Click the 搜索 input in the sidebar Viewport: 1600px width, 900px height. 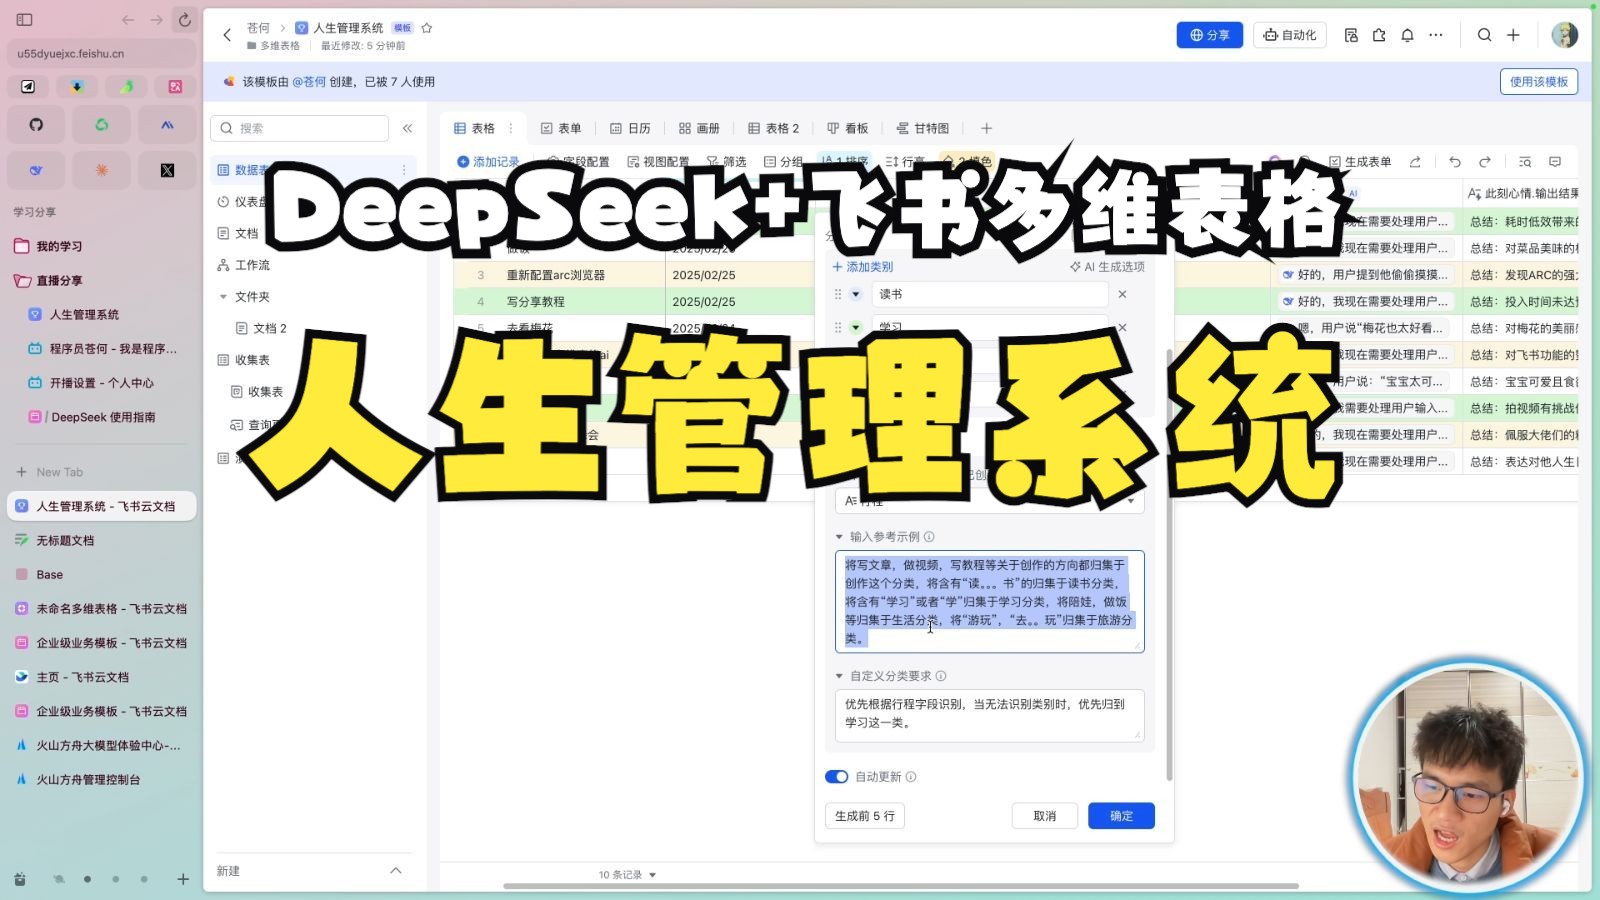point(300,128)
